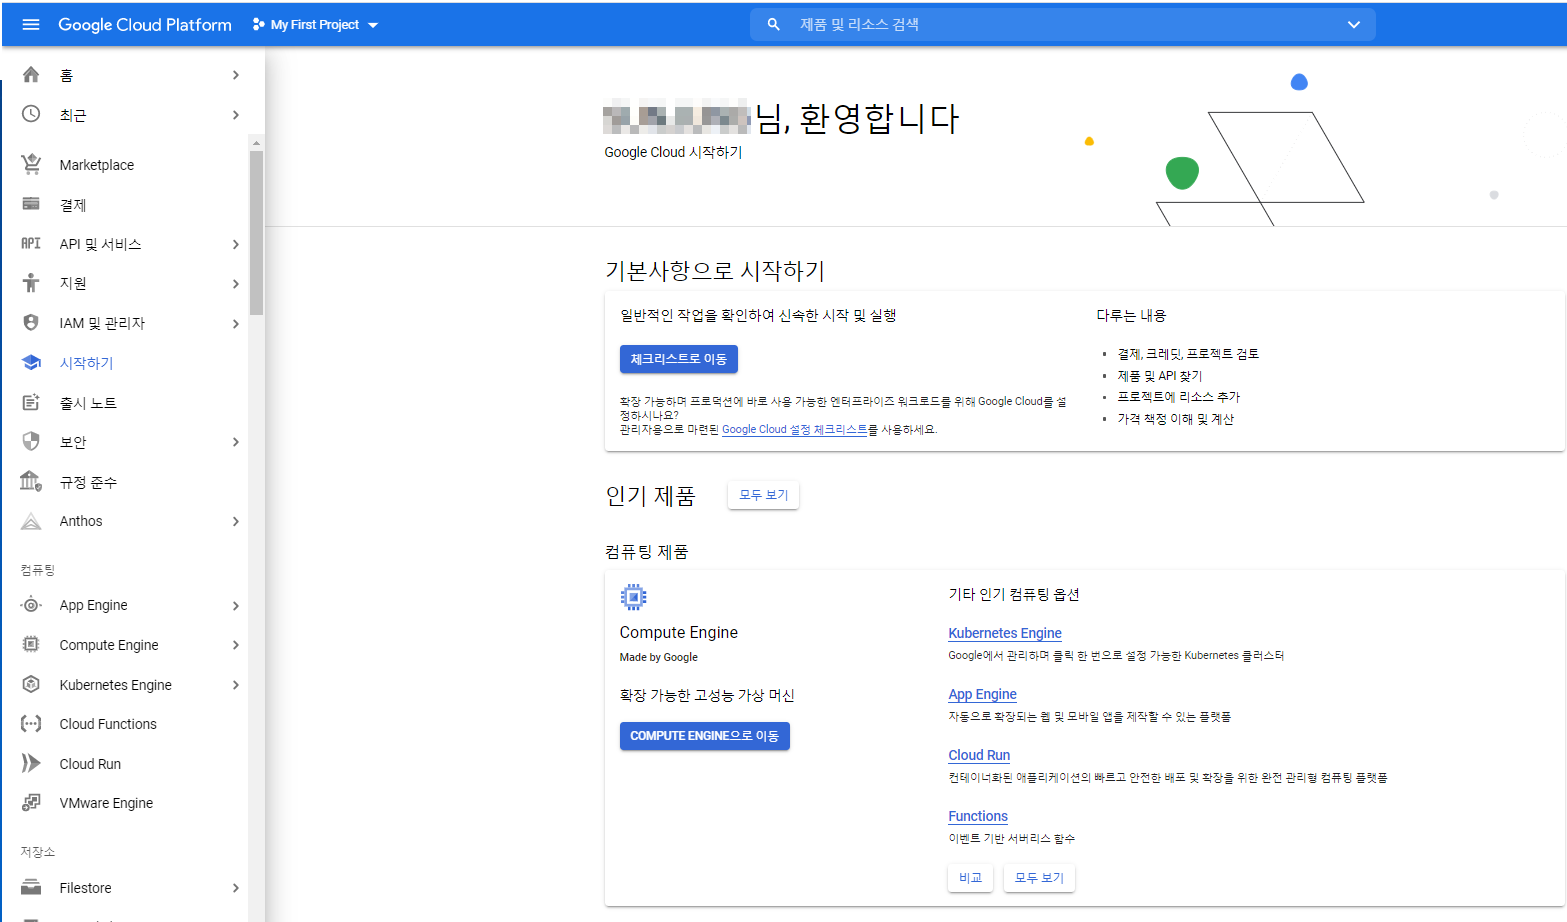Viewport: 1567px width, 922px height.
Task: Expand the 홈 submenu chevron
Action: click(236, 75)
